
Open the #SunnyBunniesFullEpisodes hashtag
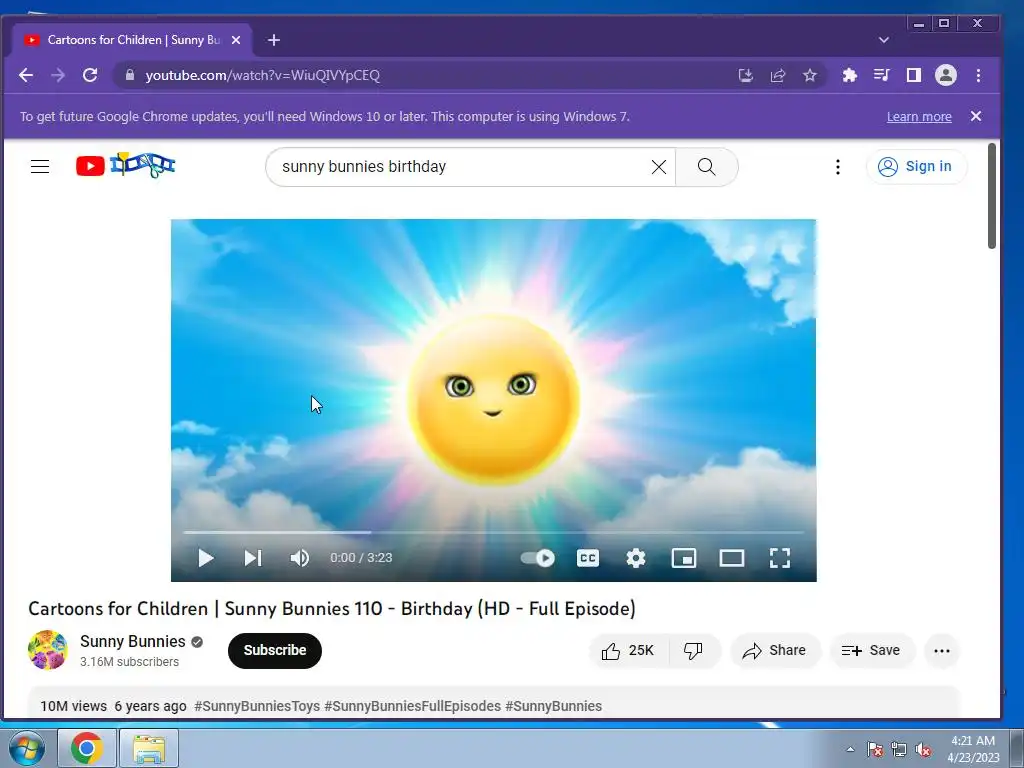pyautogui.click(x=413, y=706)
